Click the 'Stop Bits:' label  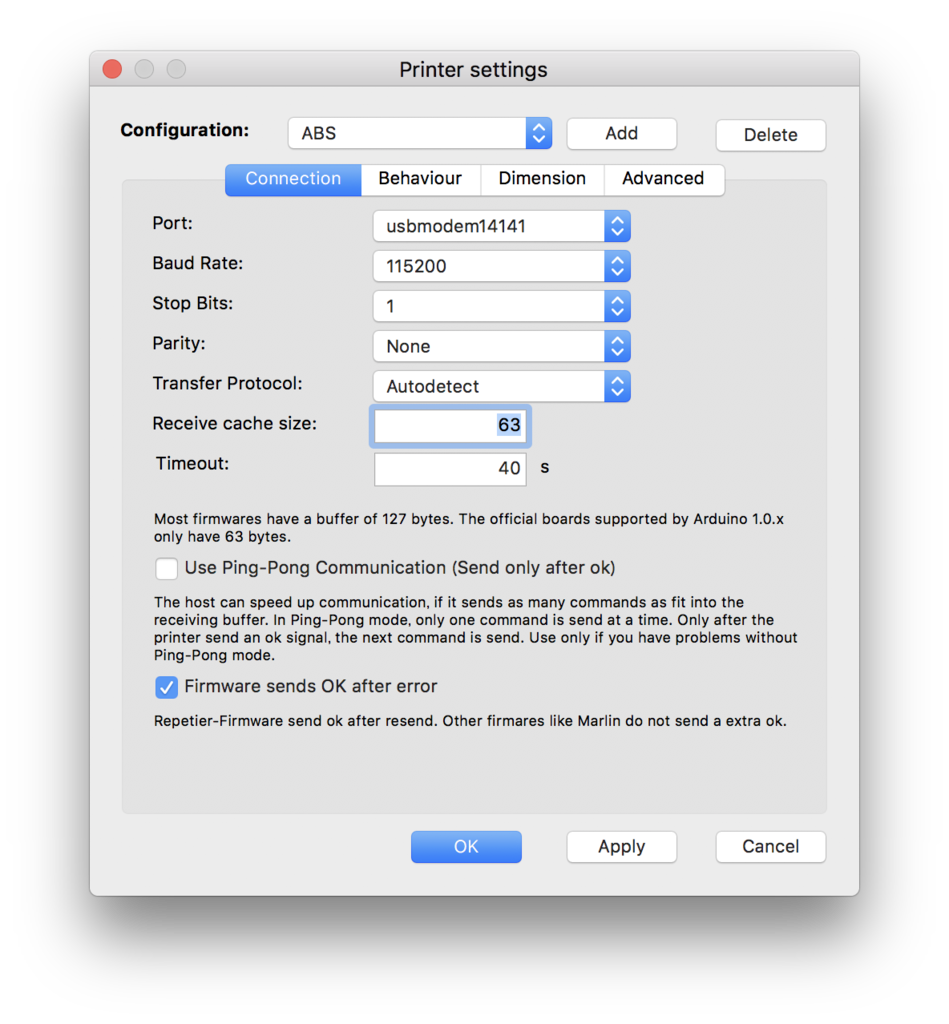[193, 304]
